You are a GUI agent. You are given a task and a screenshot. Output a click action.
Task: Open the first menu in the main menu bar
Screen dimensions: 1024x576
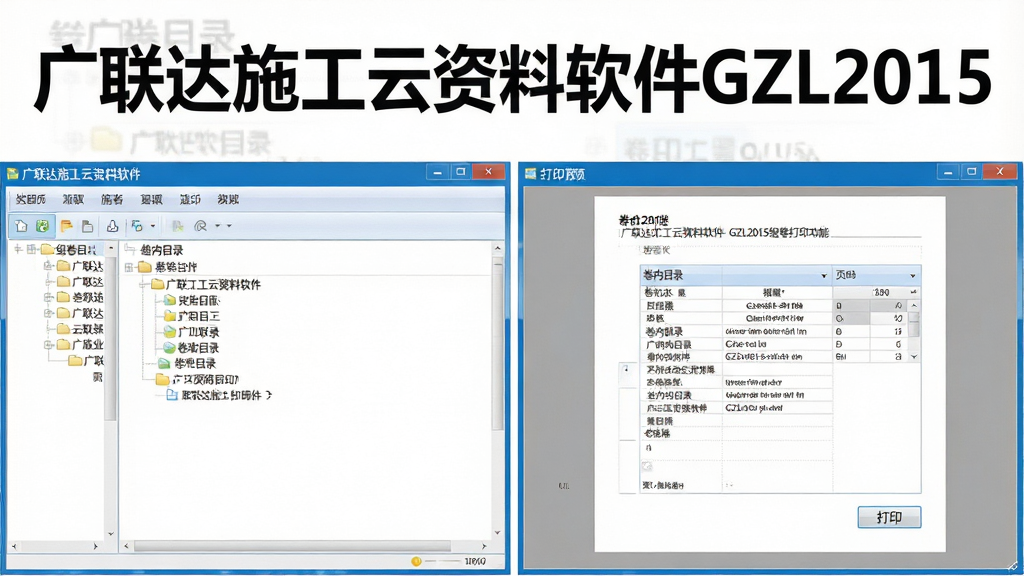(x=31, y=199)
